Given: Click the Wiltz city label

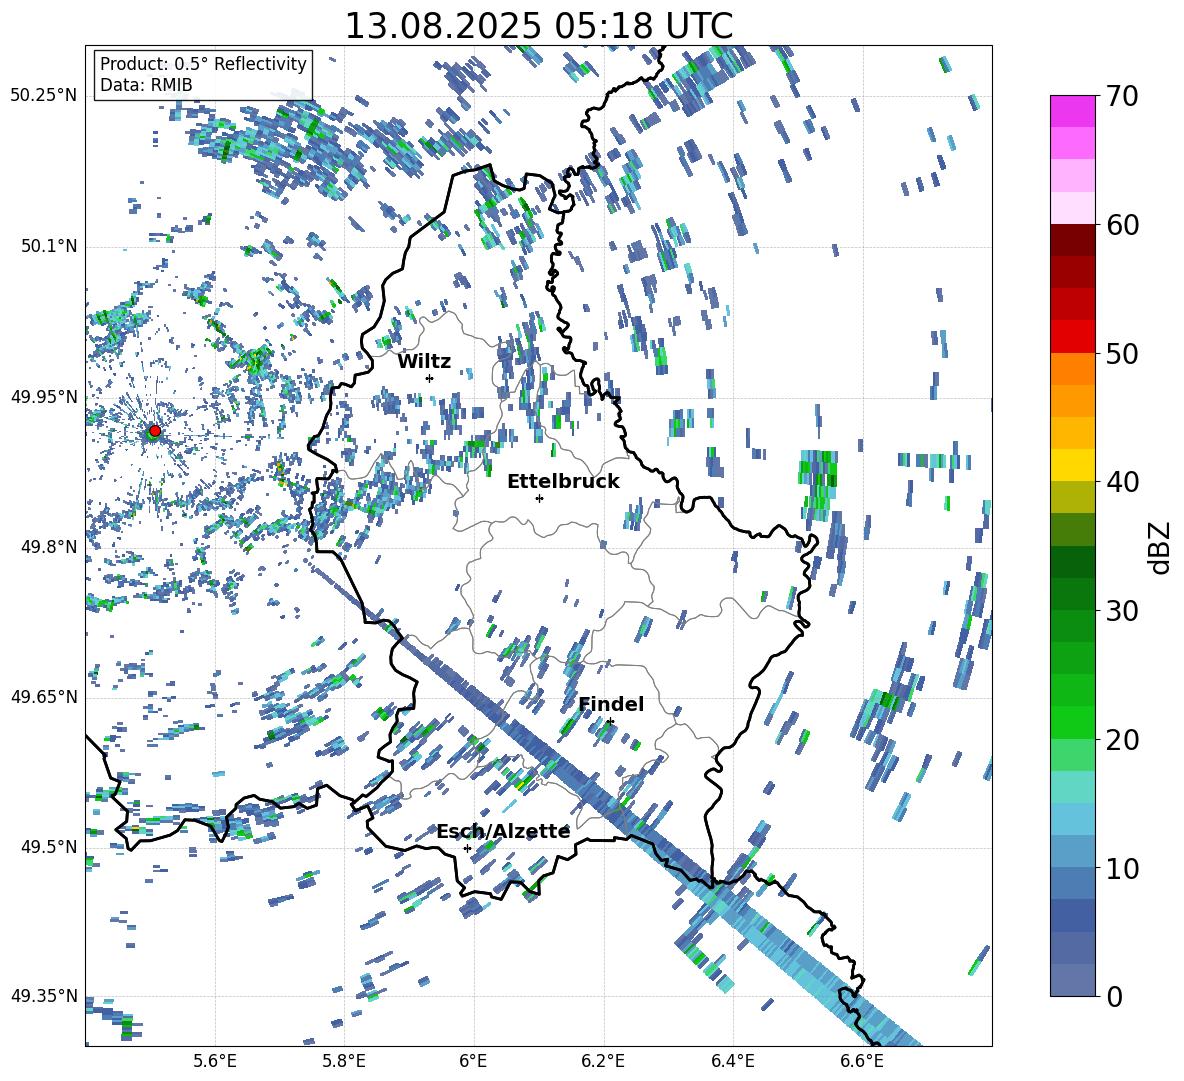Looking at the screenshot, I should pyautogui.click(x=424, y=361).
